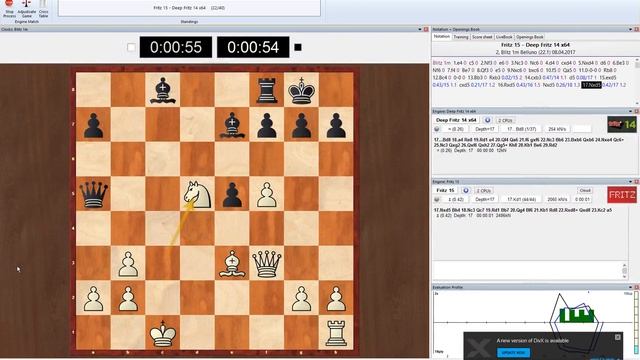Open the Fritz 15 engine pane dropdown arrow
640x360 pixels.
pos(630,181)
